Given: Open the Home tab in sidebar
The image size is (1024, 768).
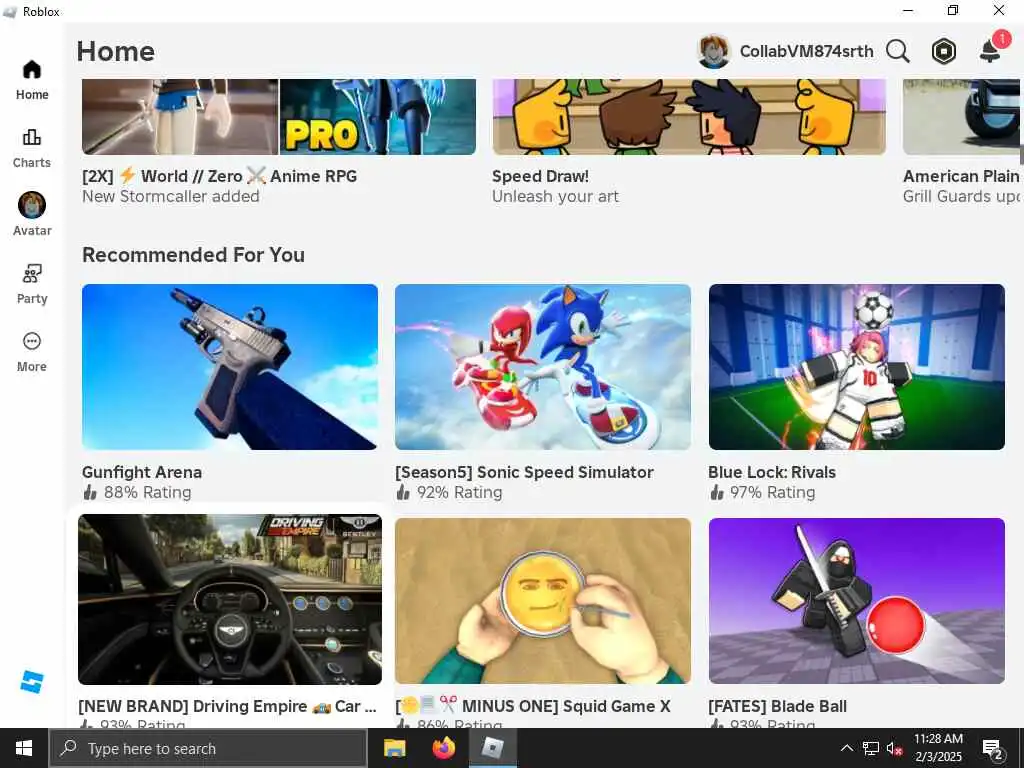Looking at the screenshot, I should 31,80.
